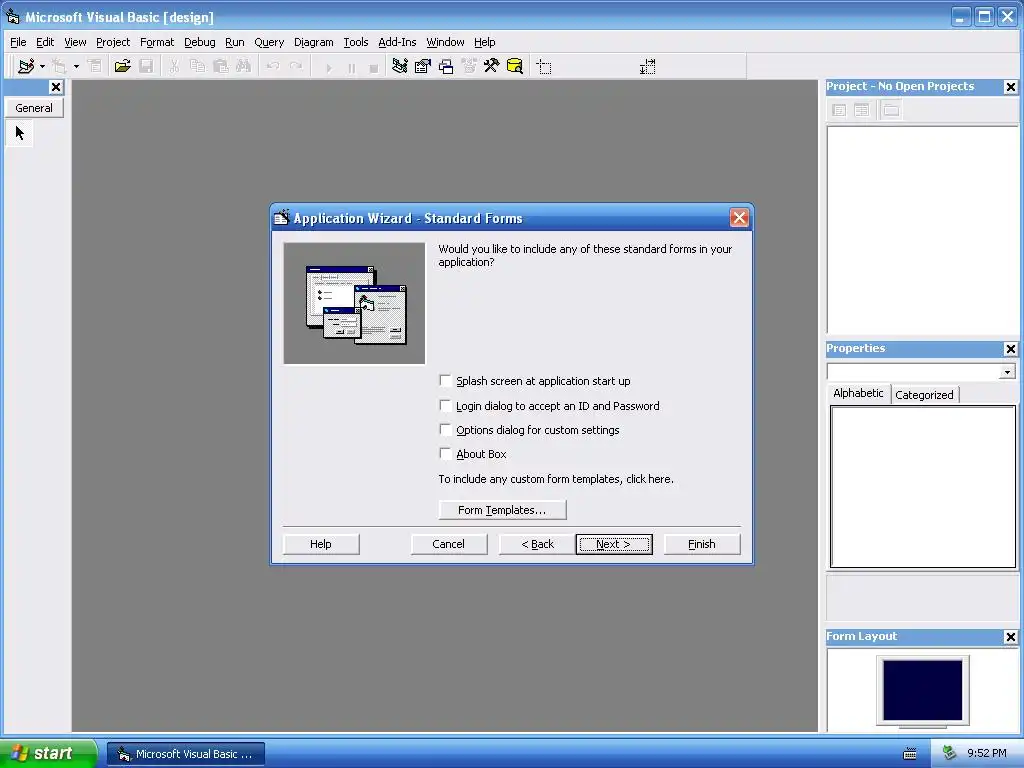Open Form Layout Window from the toolbar

(x=446, y=66)
